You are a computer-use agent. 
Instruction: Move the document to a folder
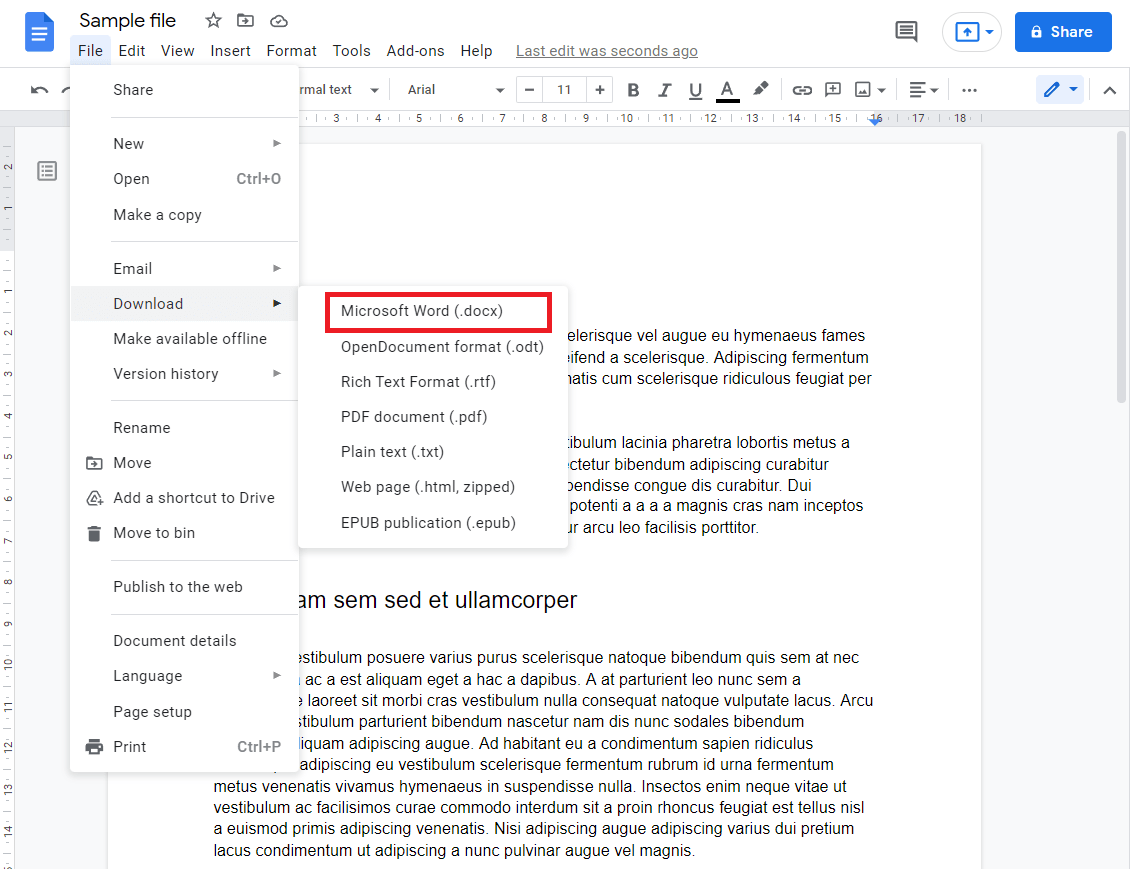click(244, 19)
